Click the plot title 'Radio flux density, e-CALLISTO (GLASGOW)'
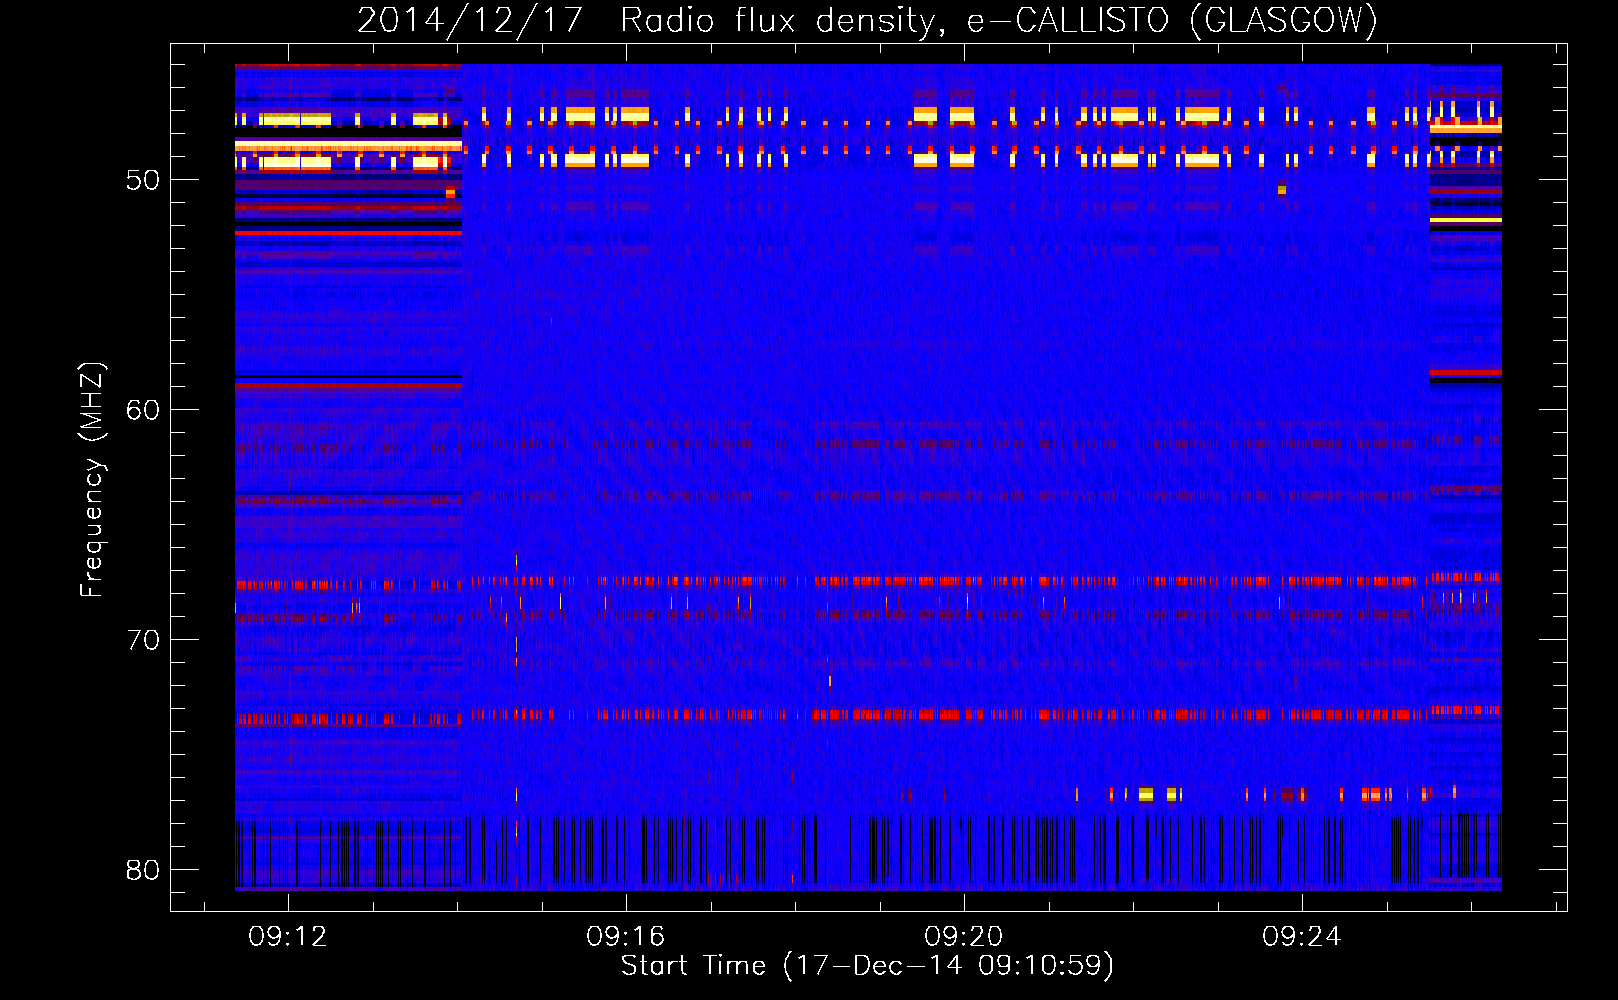 tap(999, 20)
